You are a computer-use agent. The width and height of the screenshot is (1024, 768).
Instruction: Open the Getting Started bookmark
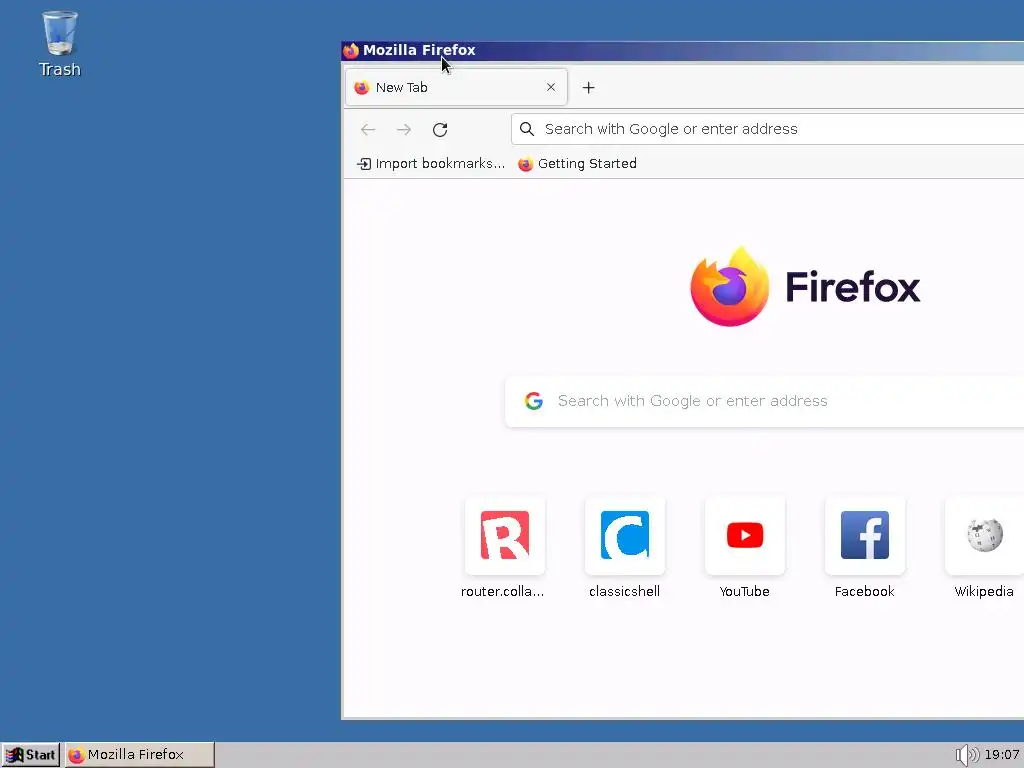coord(577,163)
